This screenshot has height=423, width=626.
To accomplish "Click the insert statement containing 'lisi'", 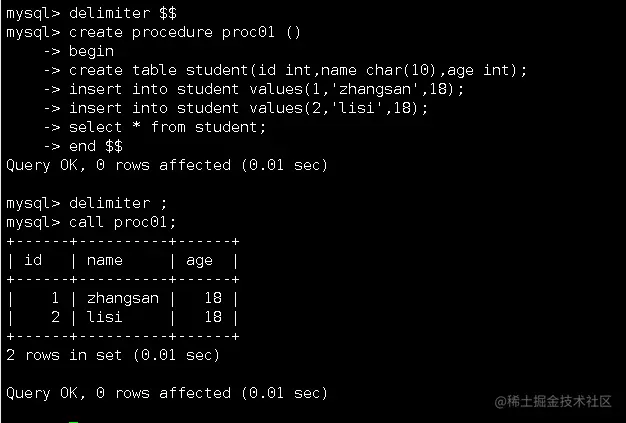I will 248,108.
